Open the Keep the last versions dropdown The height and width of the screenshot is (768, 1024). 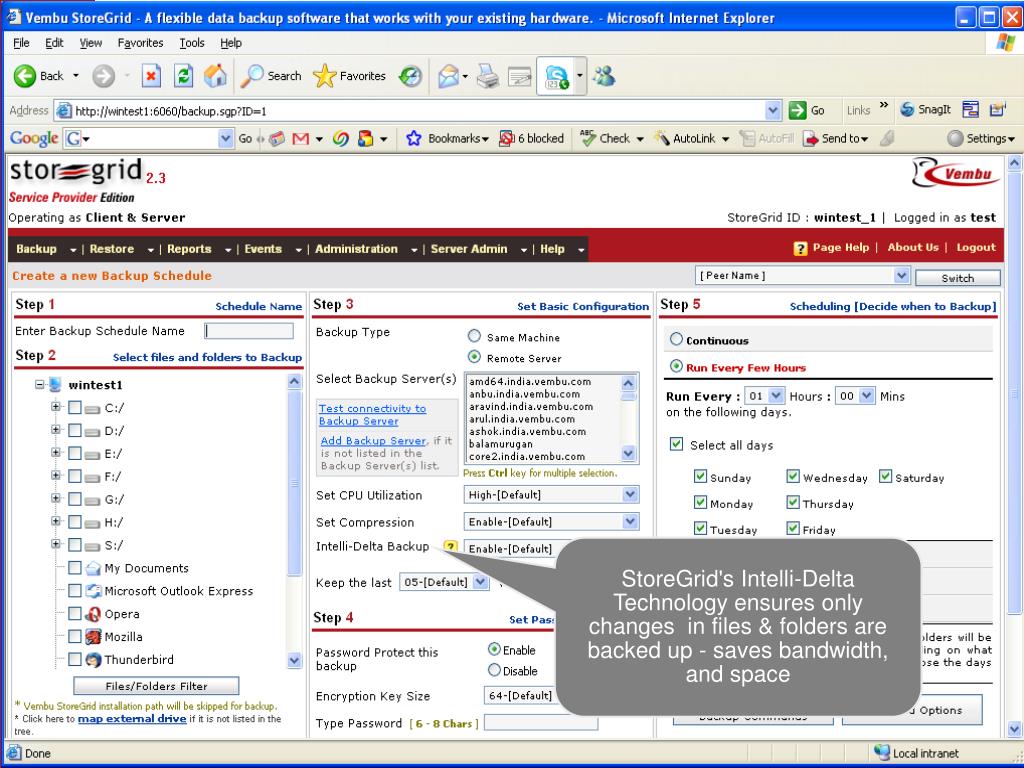pos(481,581)
